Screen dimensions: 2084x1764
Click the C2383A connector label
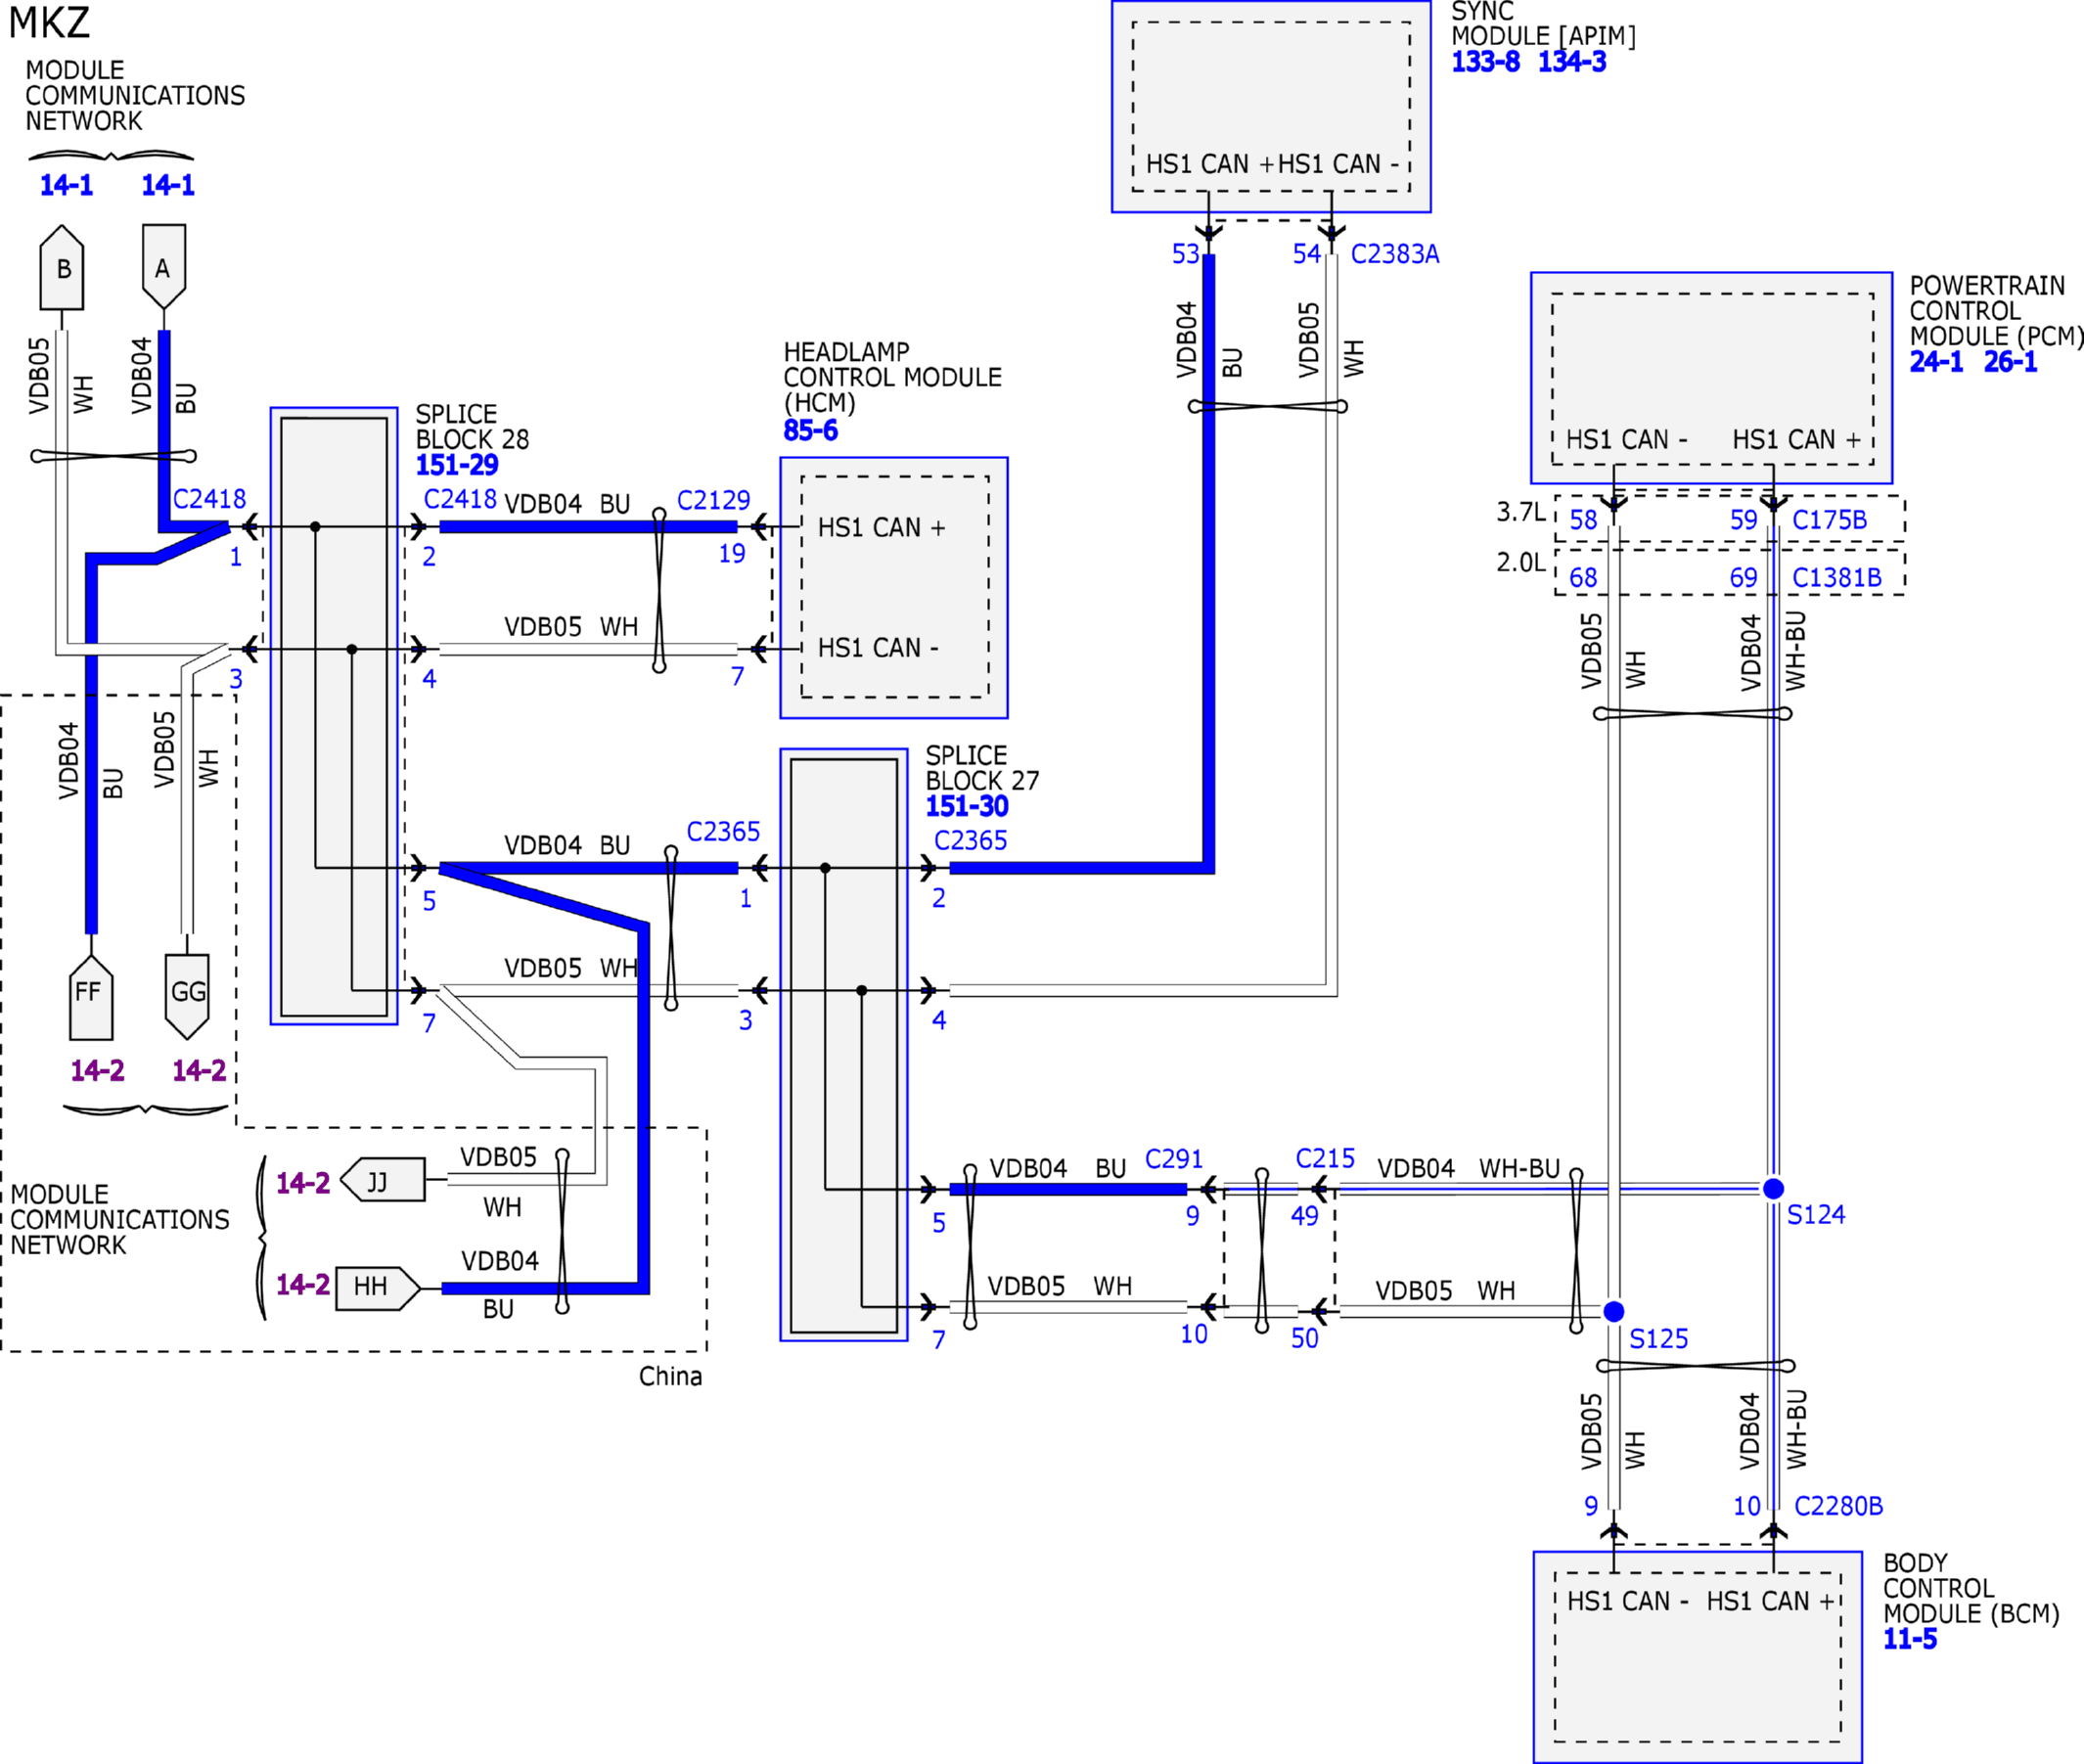click(1395, 254)
